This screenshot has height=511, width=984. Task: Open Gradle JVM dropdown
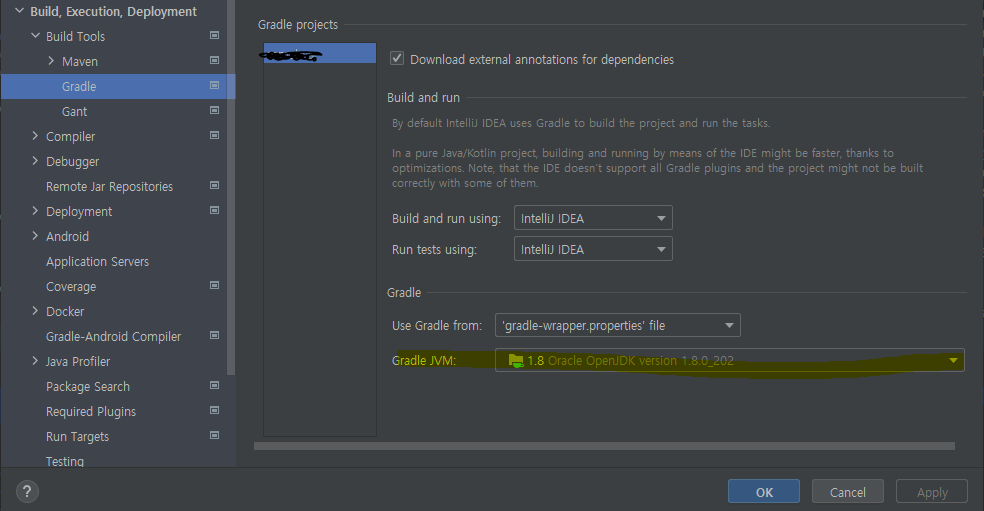tap(729, 360)
